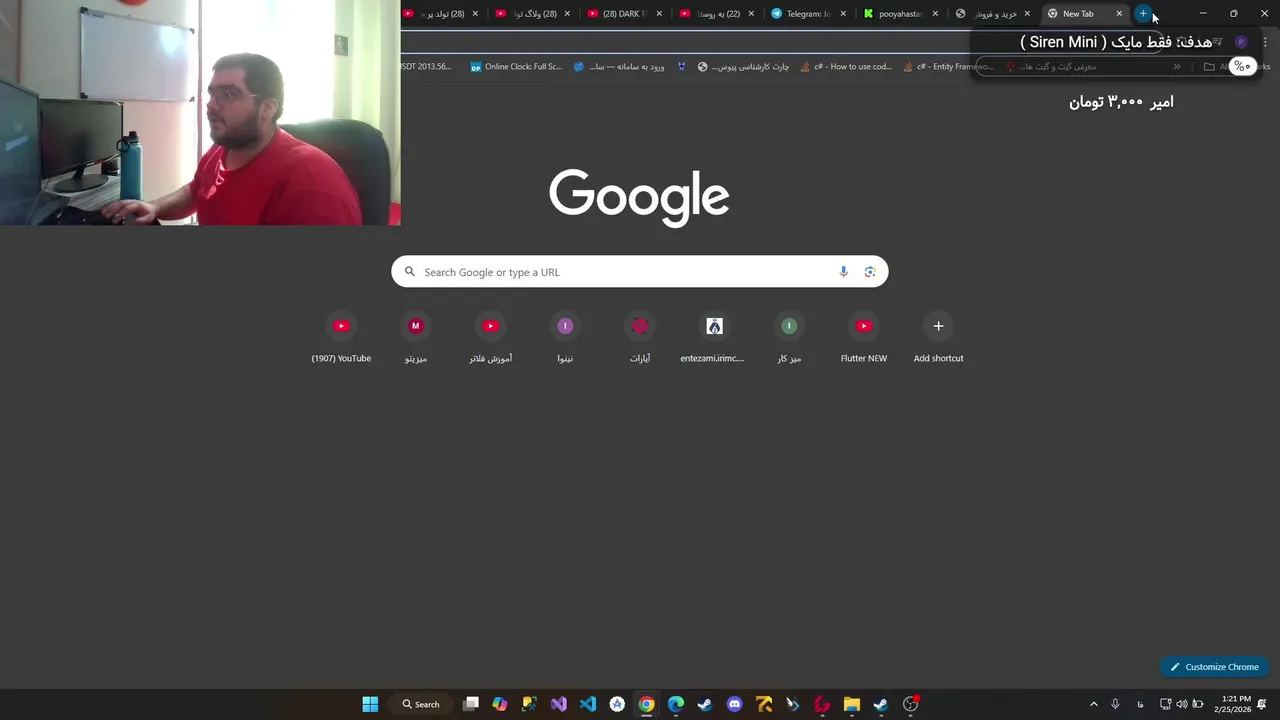Screen dimensions: 1280x720
Task: Open the notification bell in taskbar
Action: pos(1264,704)
